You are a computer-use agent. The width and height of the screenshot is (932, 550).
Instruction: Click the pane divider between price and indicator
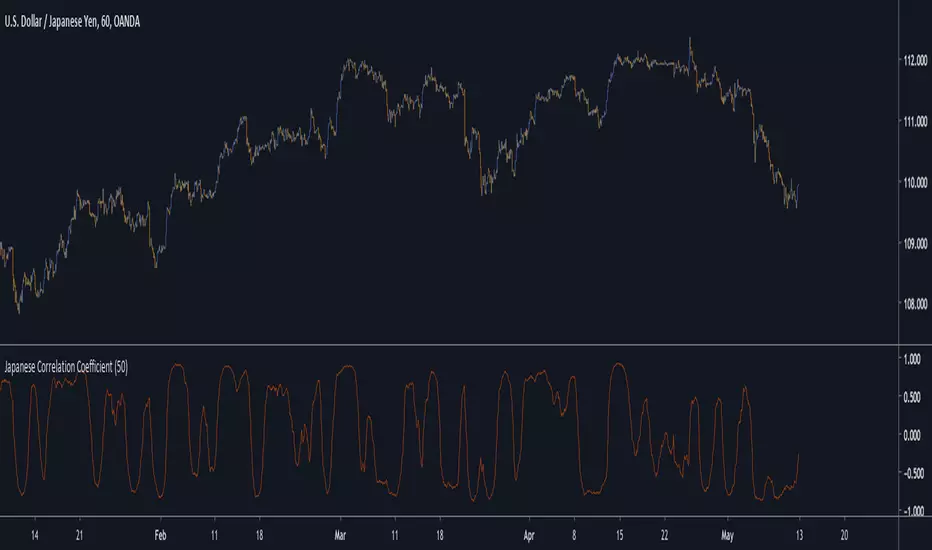click(x=449, y=344)
